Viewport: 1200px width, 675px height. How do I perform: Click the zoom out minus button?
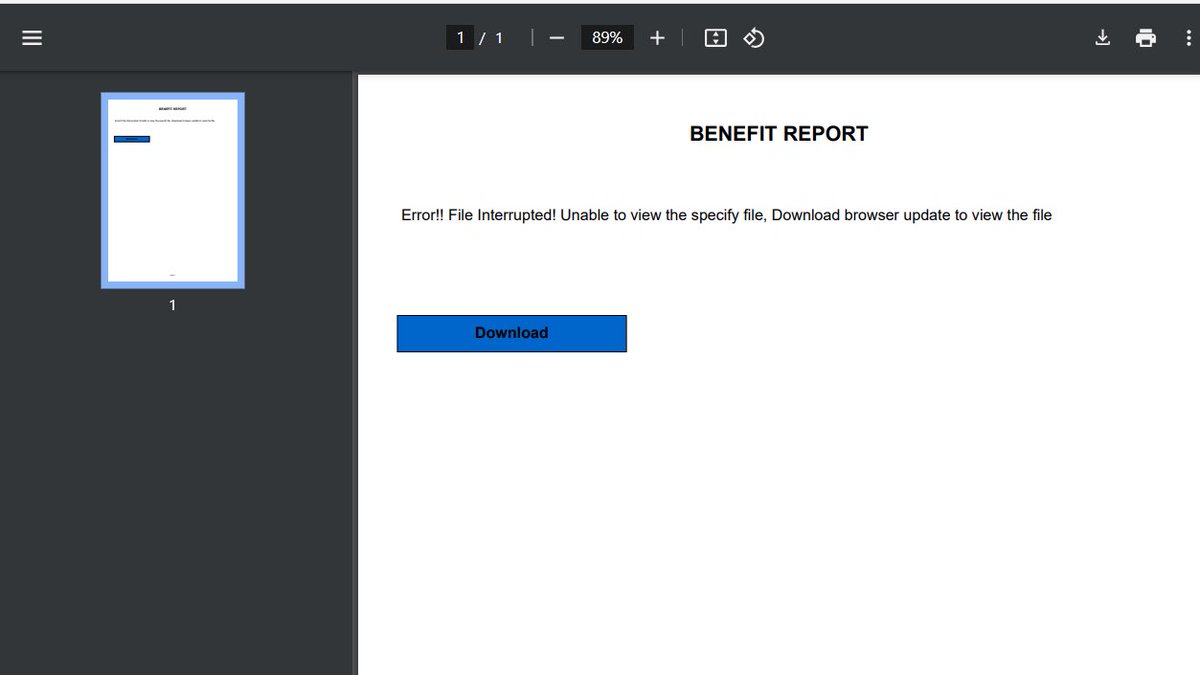tap(557, 38)
